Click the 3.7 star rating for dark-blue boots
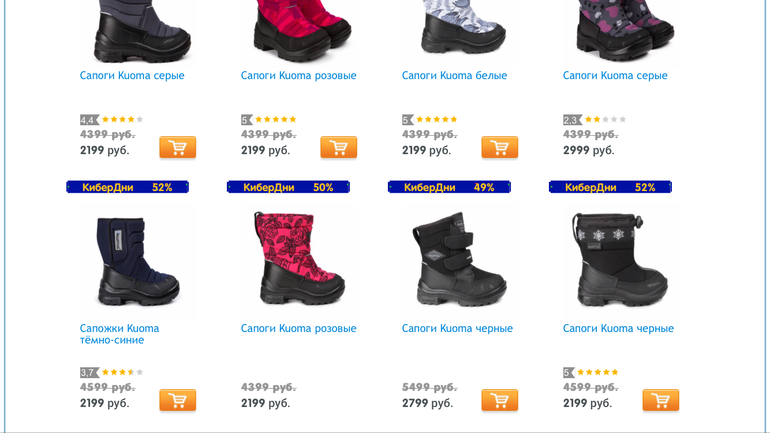The height and width of the screenshot is (433, 770). pos(112,372)
